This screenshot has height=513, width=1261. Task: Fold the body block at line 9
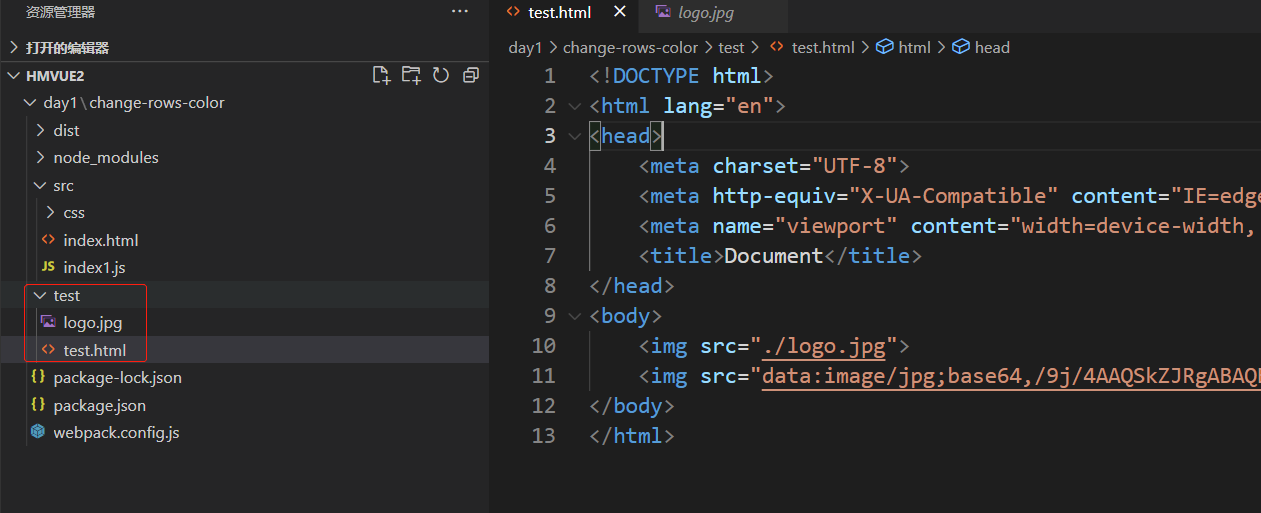pos(574,316)
